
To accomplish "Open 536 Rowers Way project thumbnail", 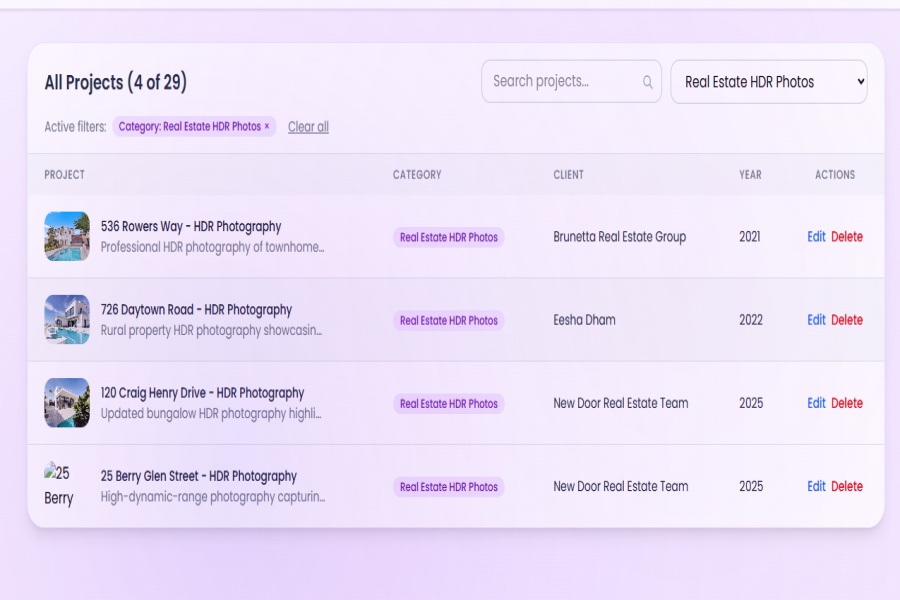I will pos(67,237).
